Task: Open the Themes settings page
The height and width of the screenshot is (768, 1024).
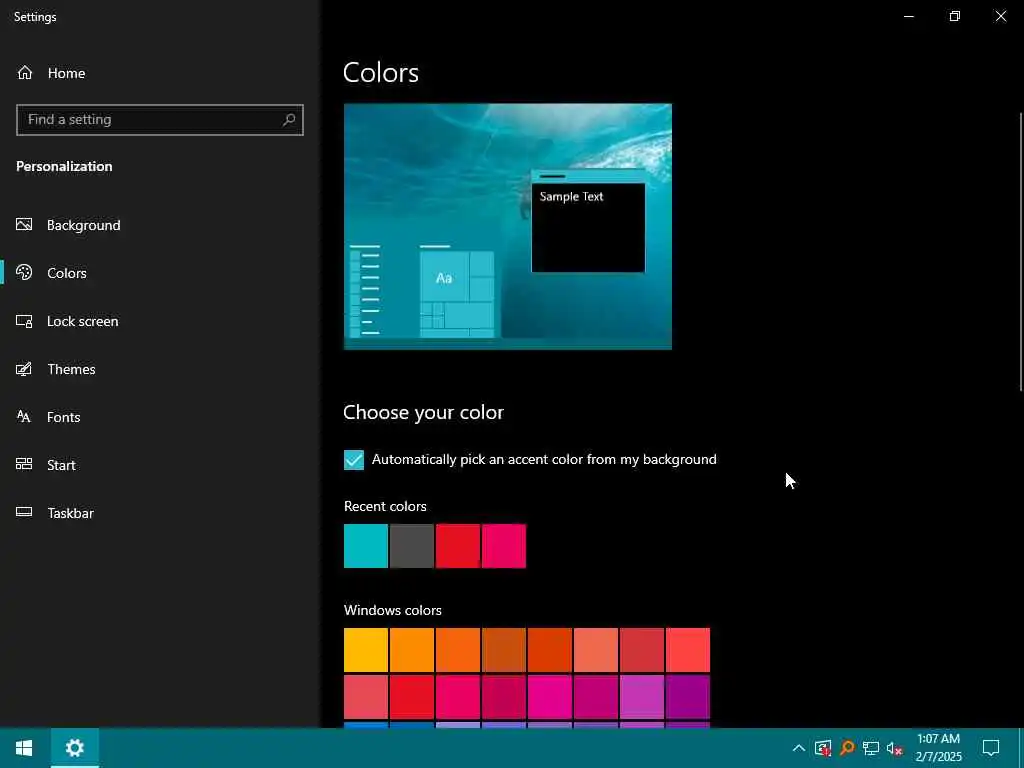Action: point(56,369)
